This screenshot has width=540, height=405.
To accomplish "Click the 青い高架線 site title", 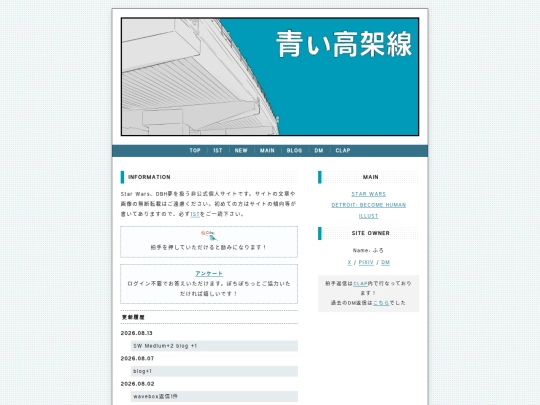I will pos(344,44).
